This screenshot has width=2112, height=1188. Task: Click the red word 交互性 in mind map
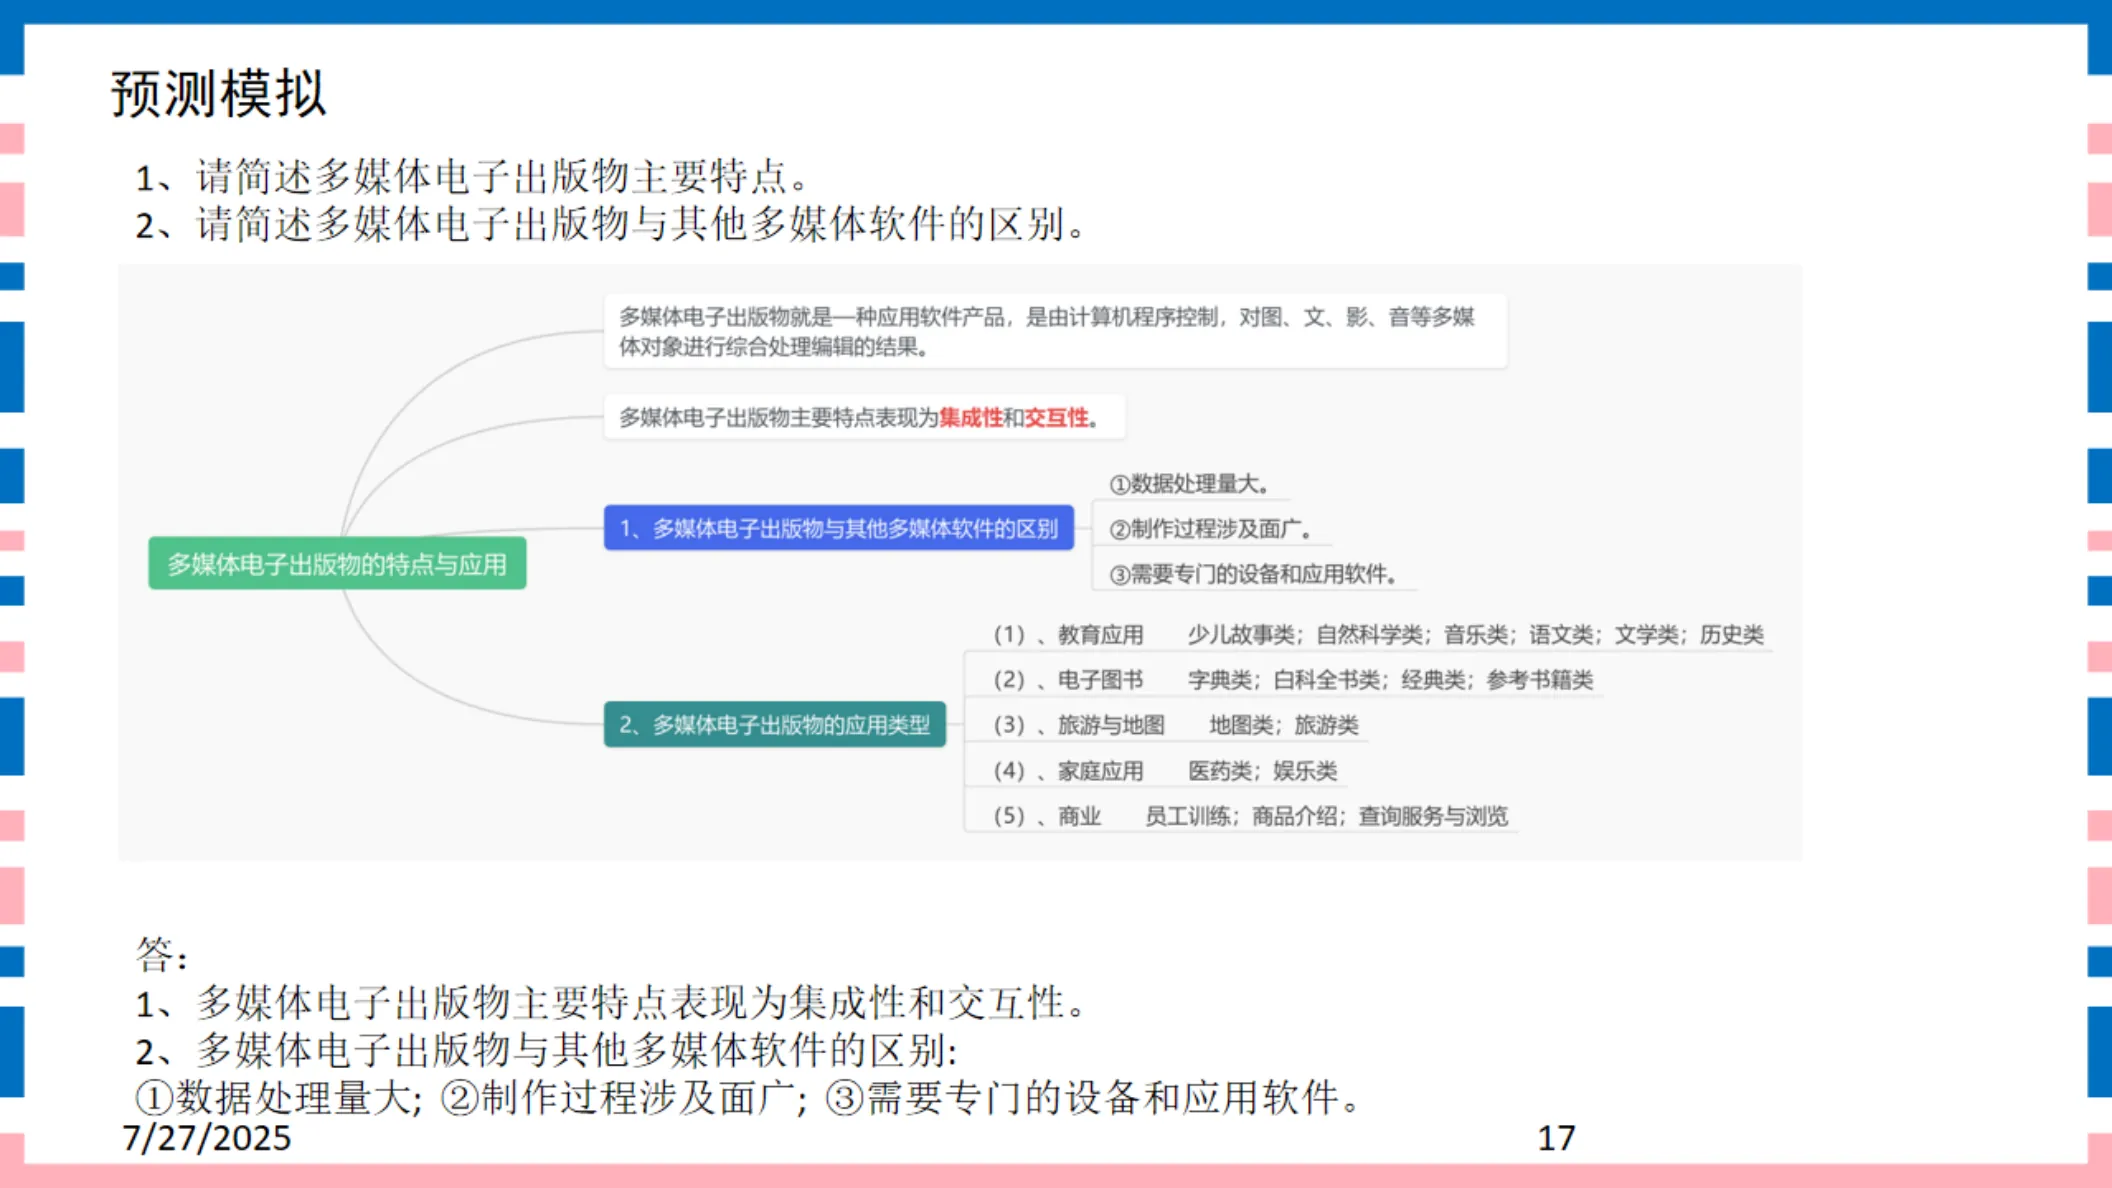(1056, 418)
